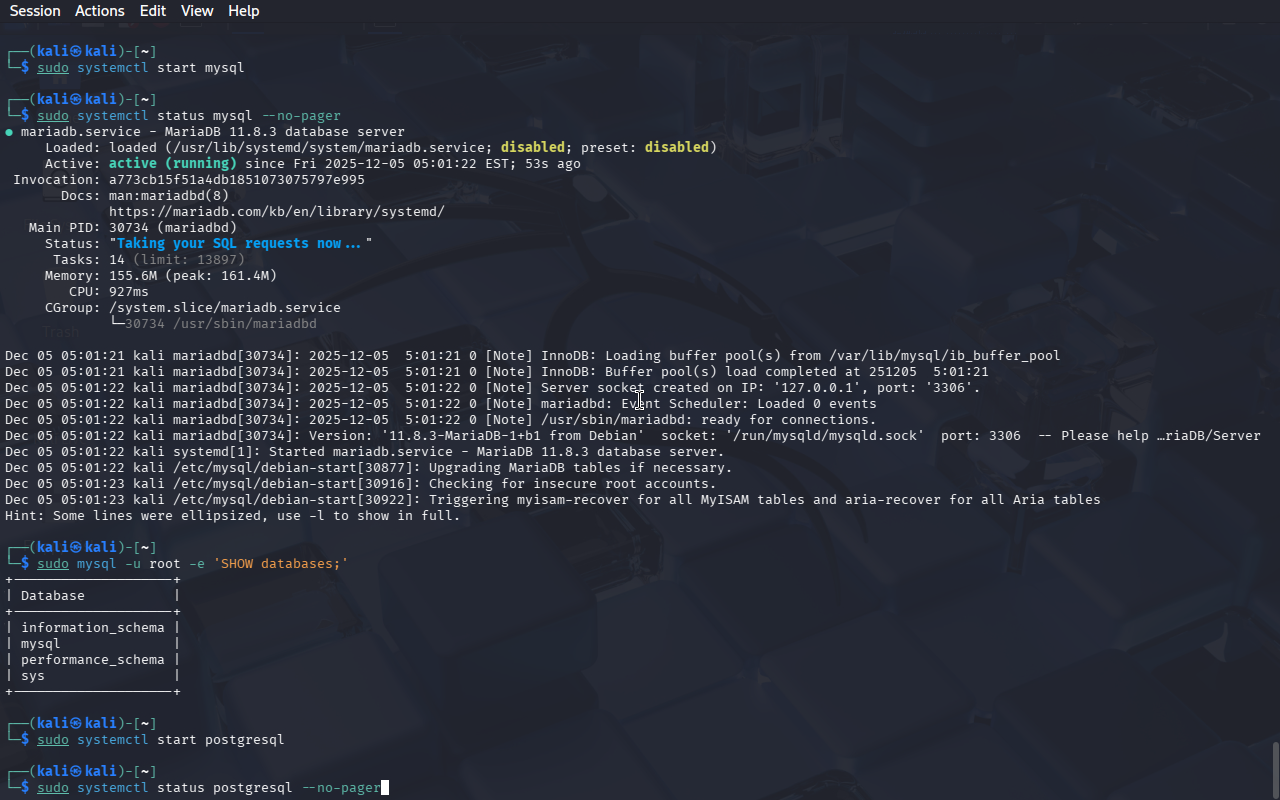Open the mariadb.com systemd documentation URL
The width and height of the screenshot is (1280, 800).
tap(276, 212)
